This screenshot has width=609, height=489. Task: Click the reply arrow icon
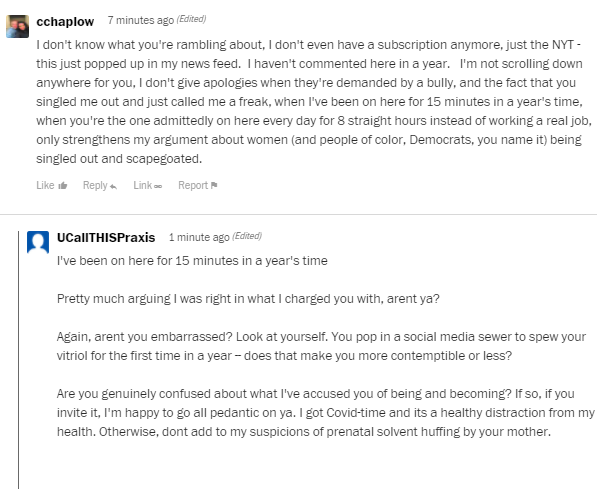click(x=112, y=185)
